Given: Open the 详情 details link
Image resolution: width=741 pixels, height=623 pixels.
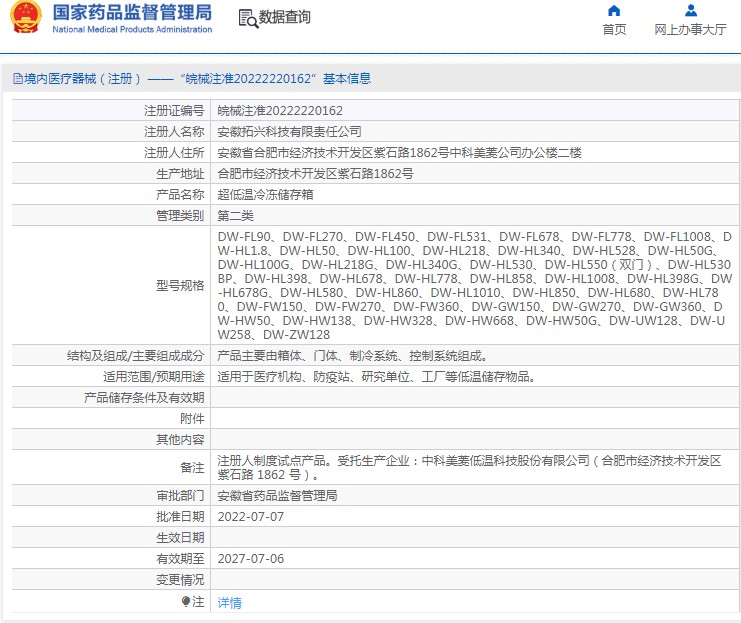Looking at the screenshot, I should pyautogui.click(x=229, y=602).
